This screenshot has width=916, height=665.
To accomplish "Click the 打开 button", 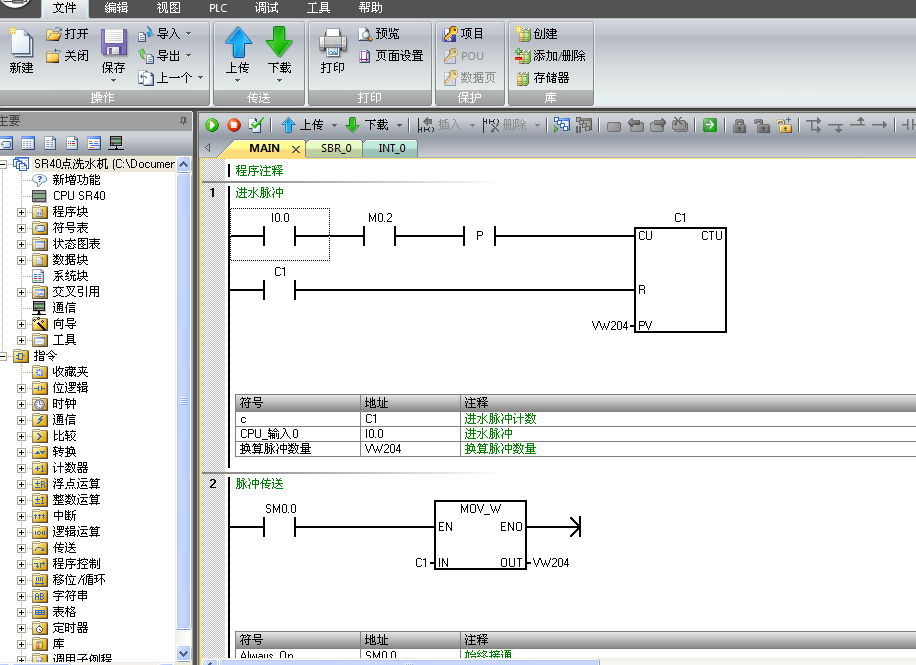I will tap(67, 34).
